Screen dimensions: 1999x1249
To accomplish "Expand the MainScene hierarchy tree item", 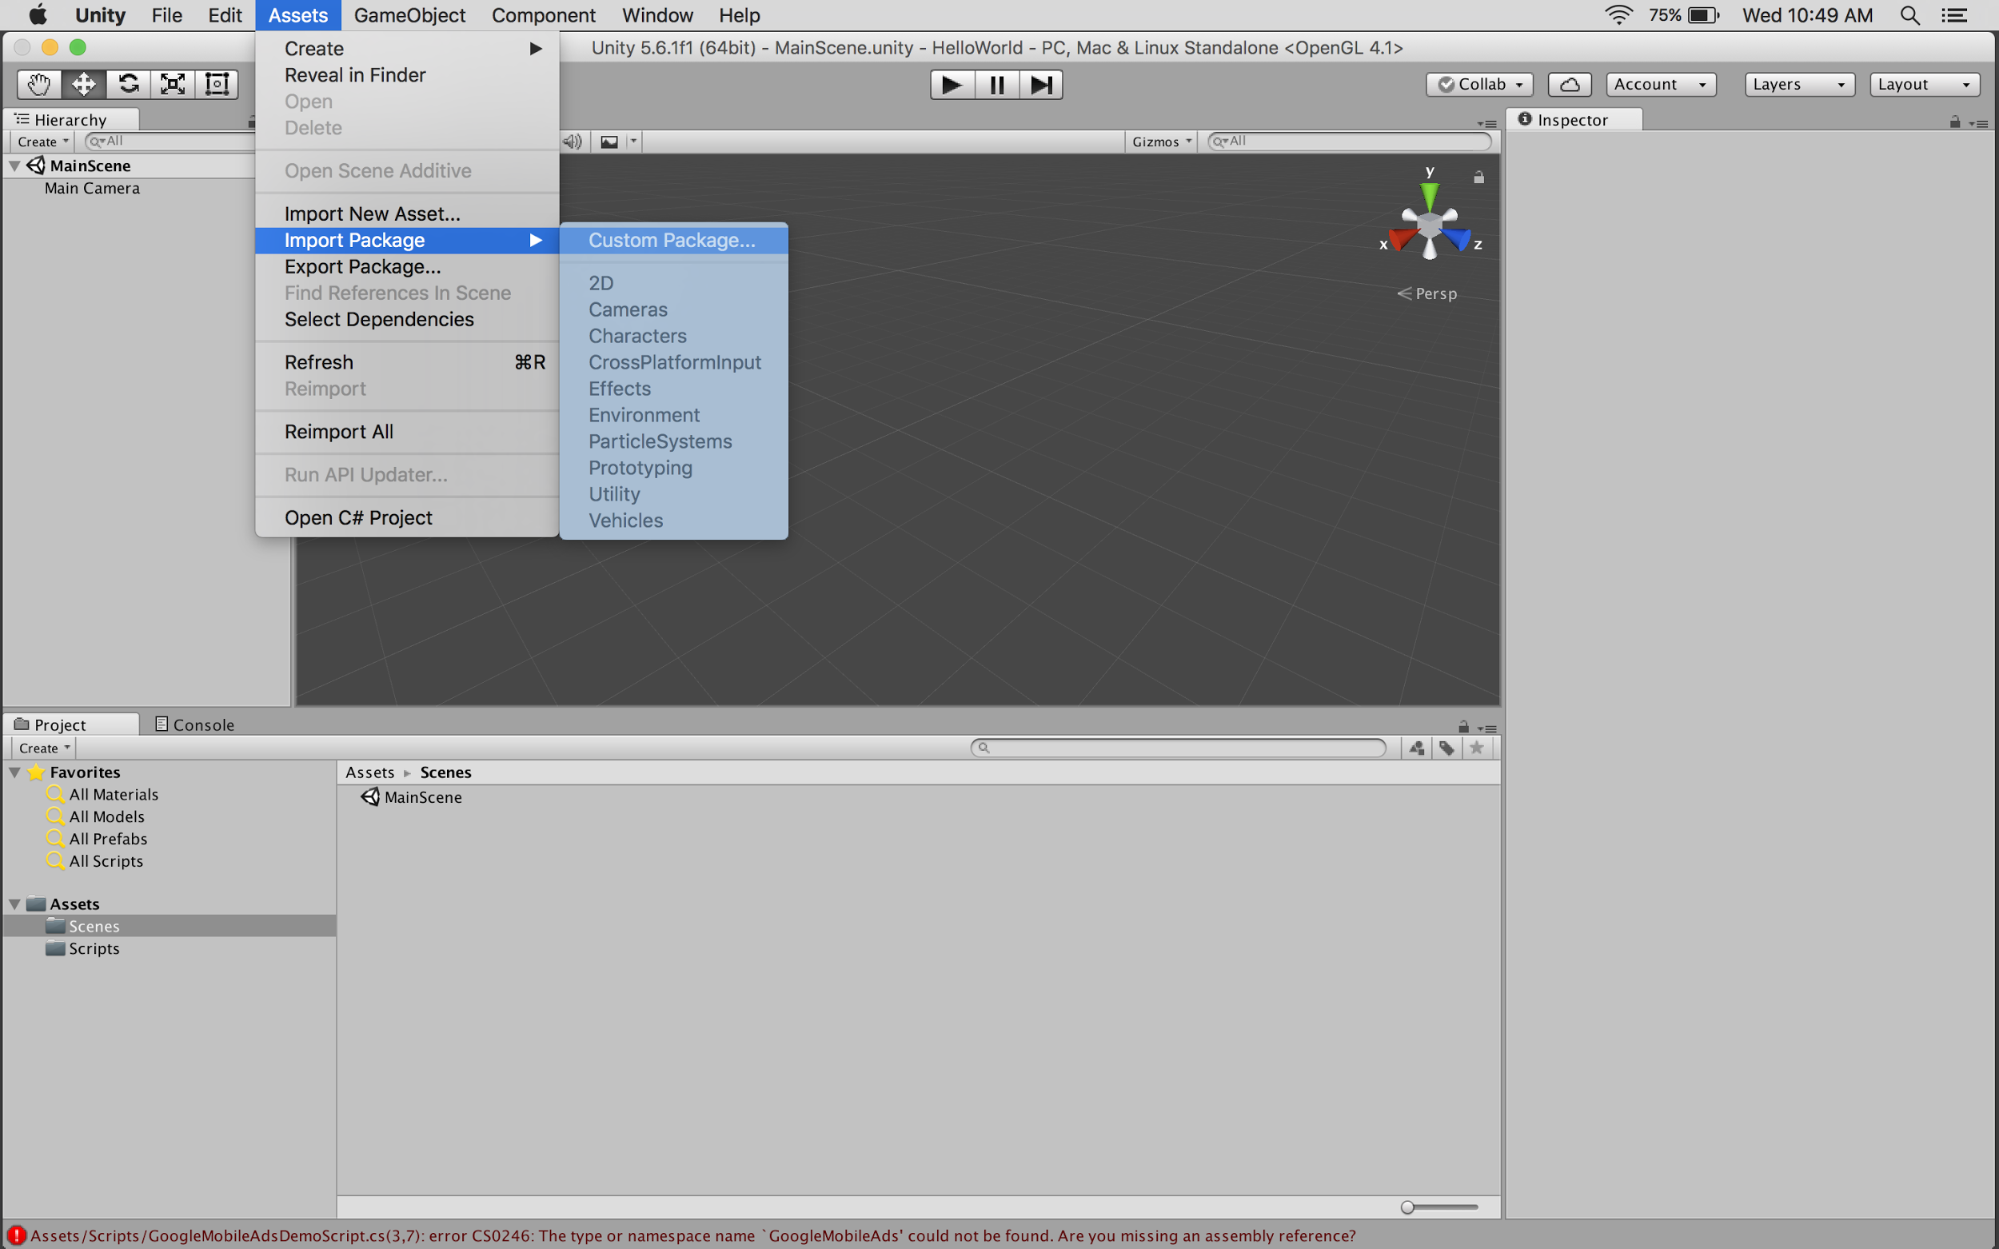I will [x=16, y=164].
